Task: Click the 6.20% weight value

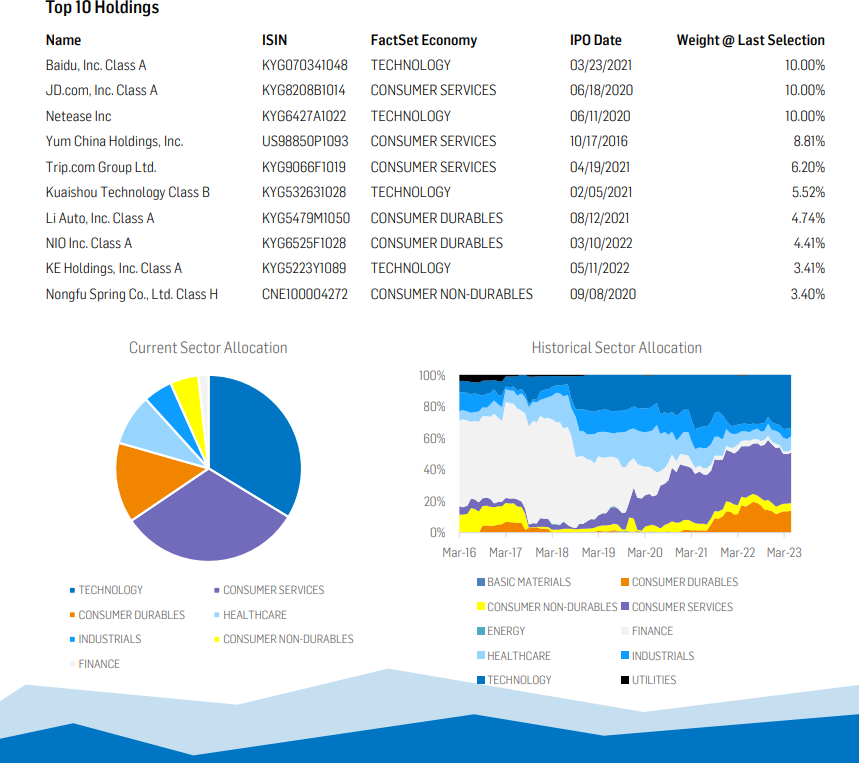Action: click(808, 167)
